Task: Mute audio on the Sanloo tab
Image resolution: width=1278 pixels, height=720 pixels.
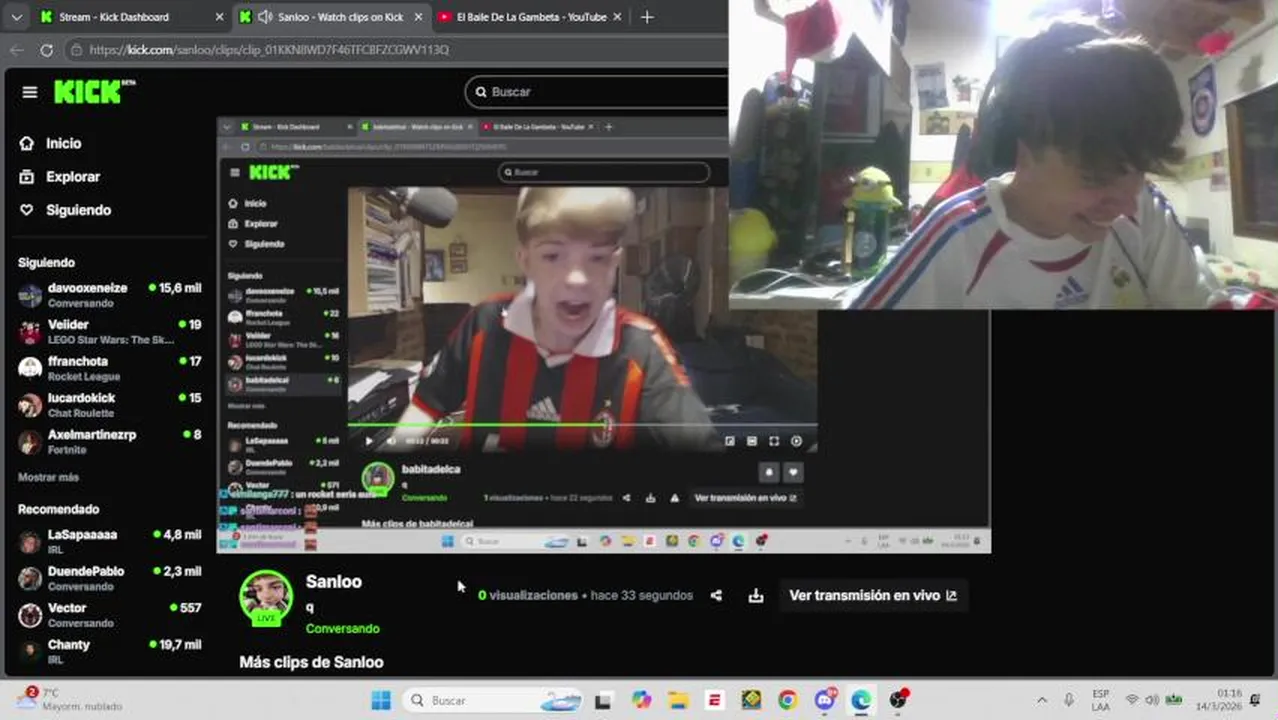Action: point(265,17)
